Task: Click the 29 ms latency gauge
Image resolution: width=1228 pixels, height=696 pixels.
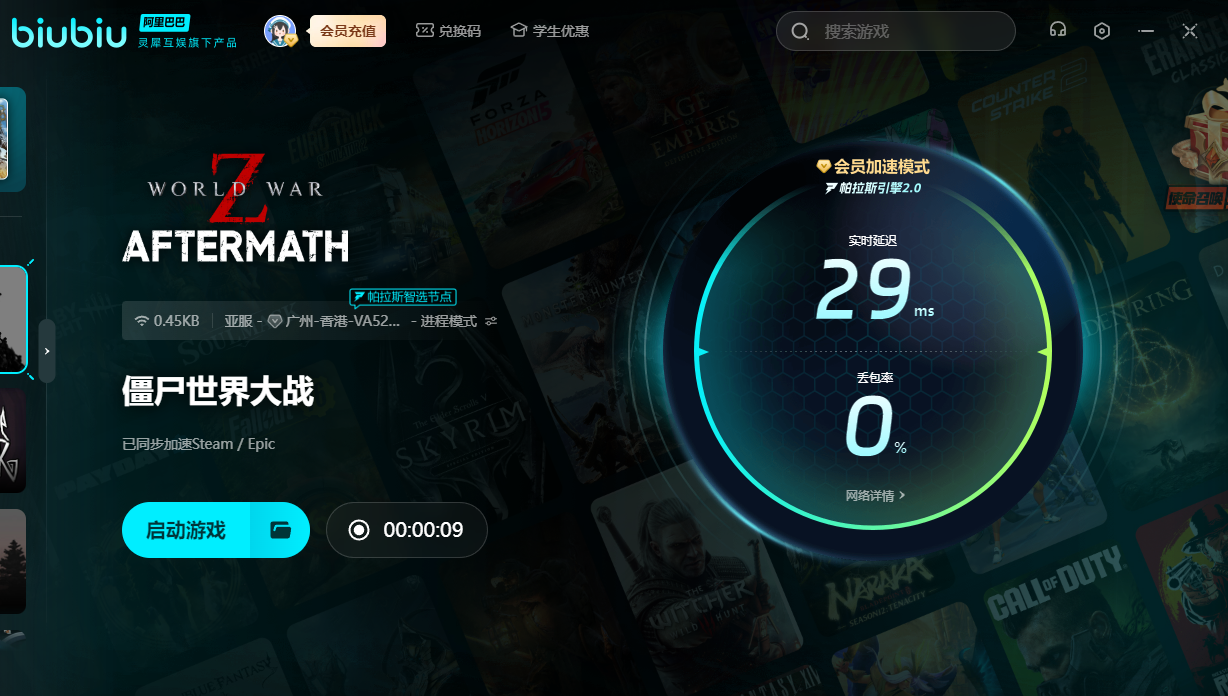Action: click(x=864, y=290)
